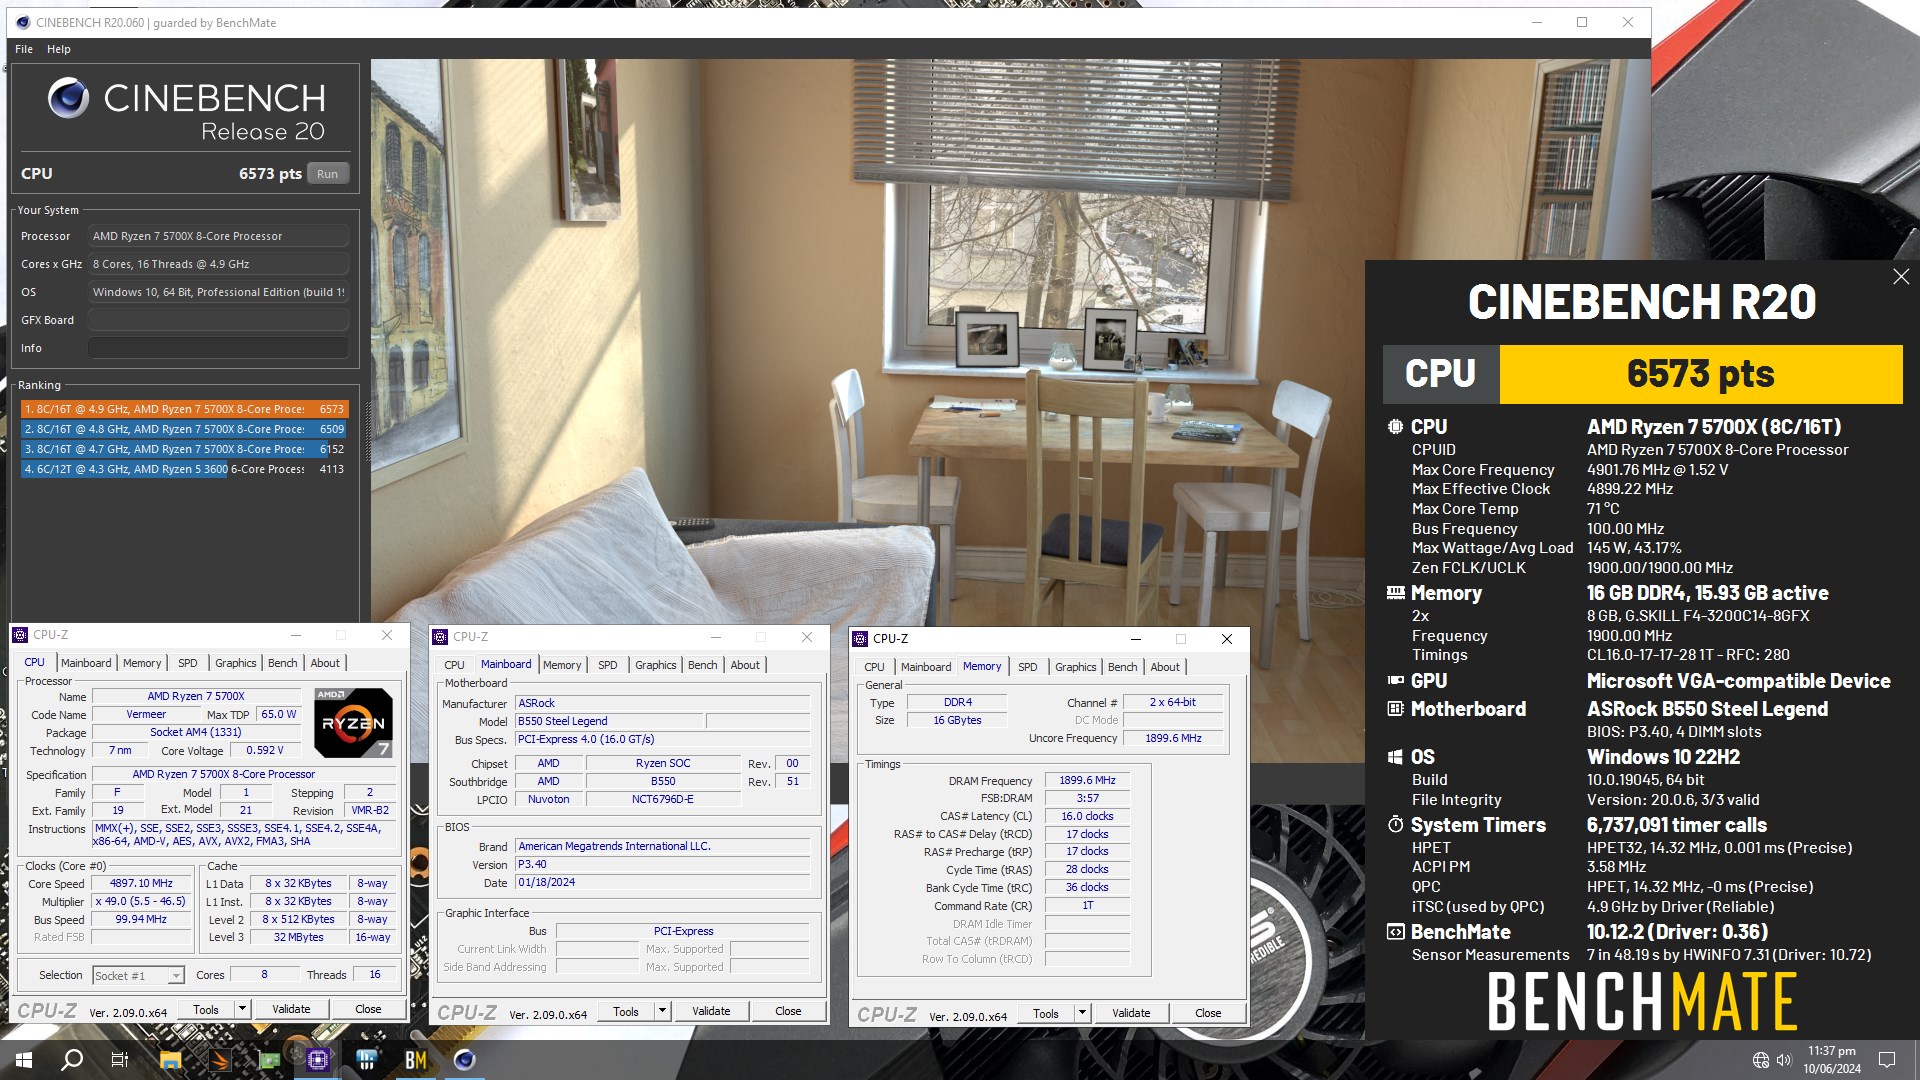Click the taskbar clock showing 11:37 pm

(x=1832, y=1060)
